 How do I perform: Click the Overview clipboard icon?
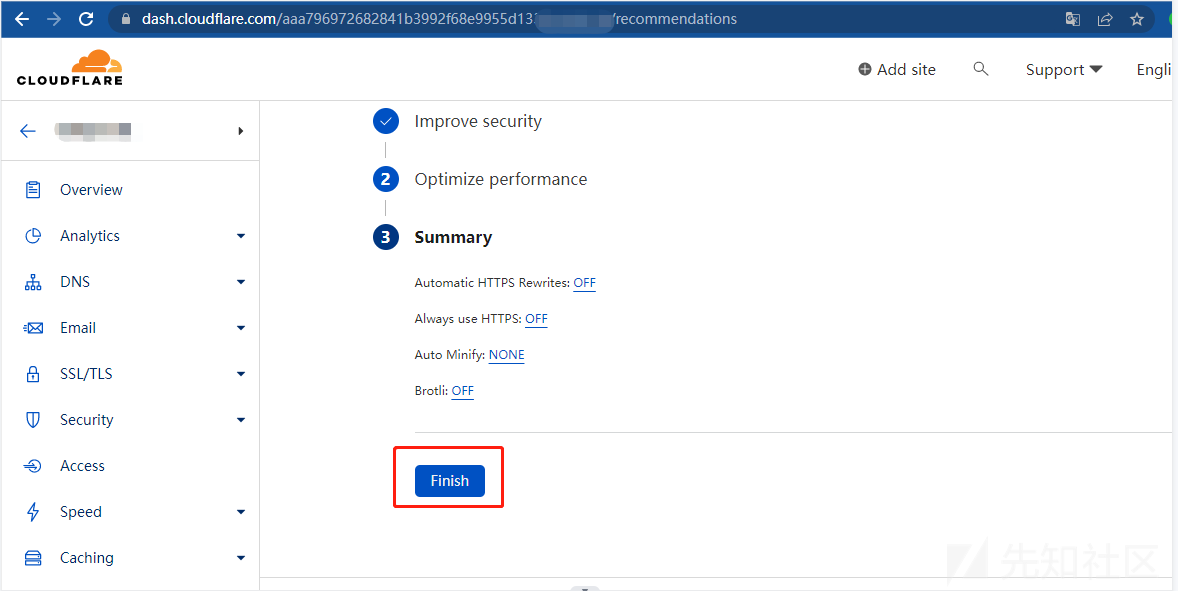tap(33, 190)
